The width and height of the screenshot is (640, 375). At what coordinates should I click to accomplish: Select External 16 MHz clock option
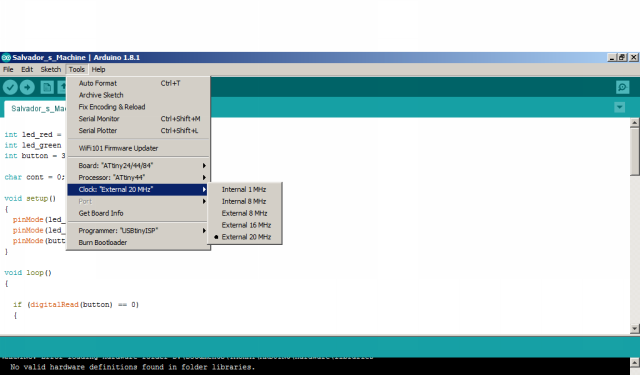click(x=245, y=225)
